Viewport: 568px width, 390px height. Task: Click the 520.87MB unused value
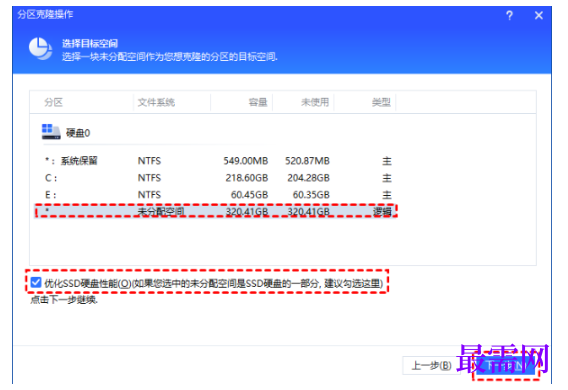pyautogui.click(x=307, y=161)
